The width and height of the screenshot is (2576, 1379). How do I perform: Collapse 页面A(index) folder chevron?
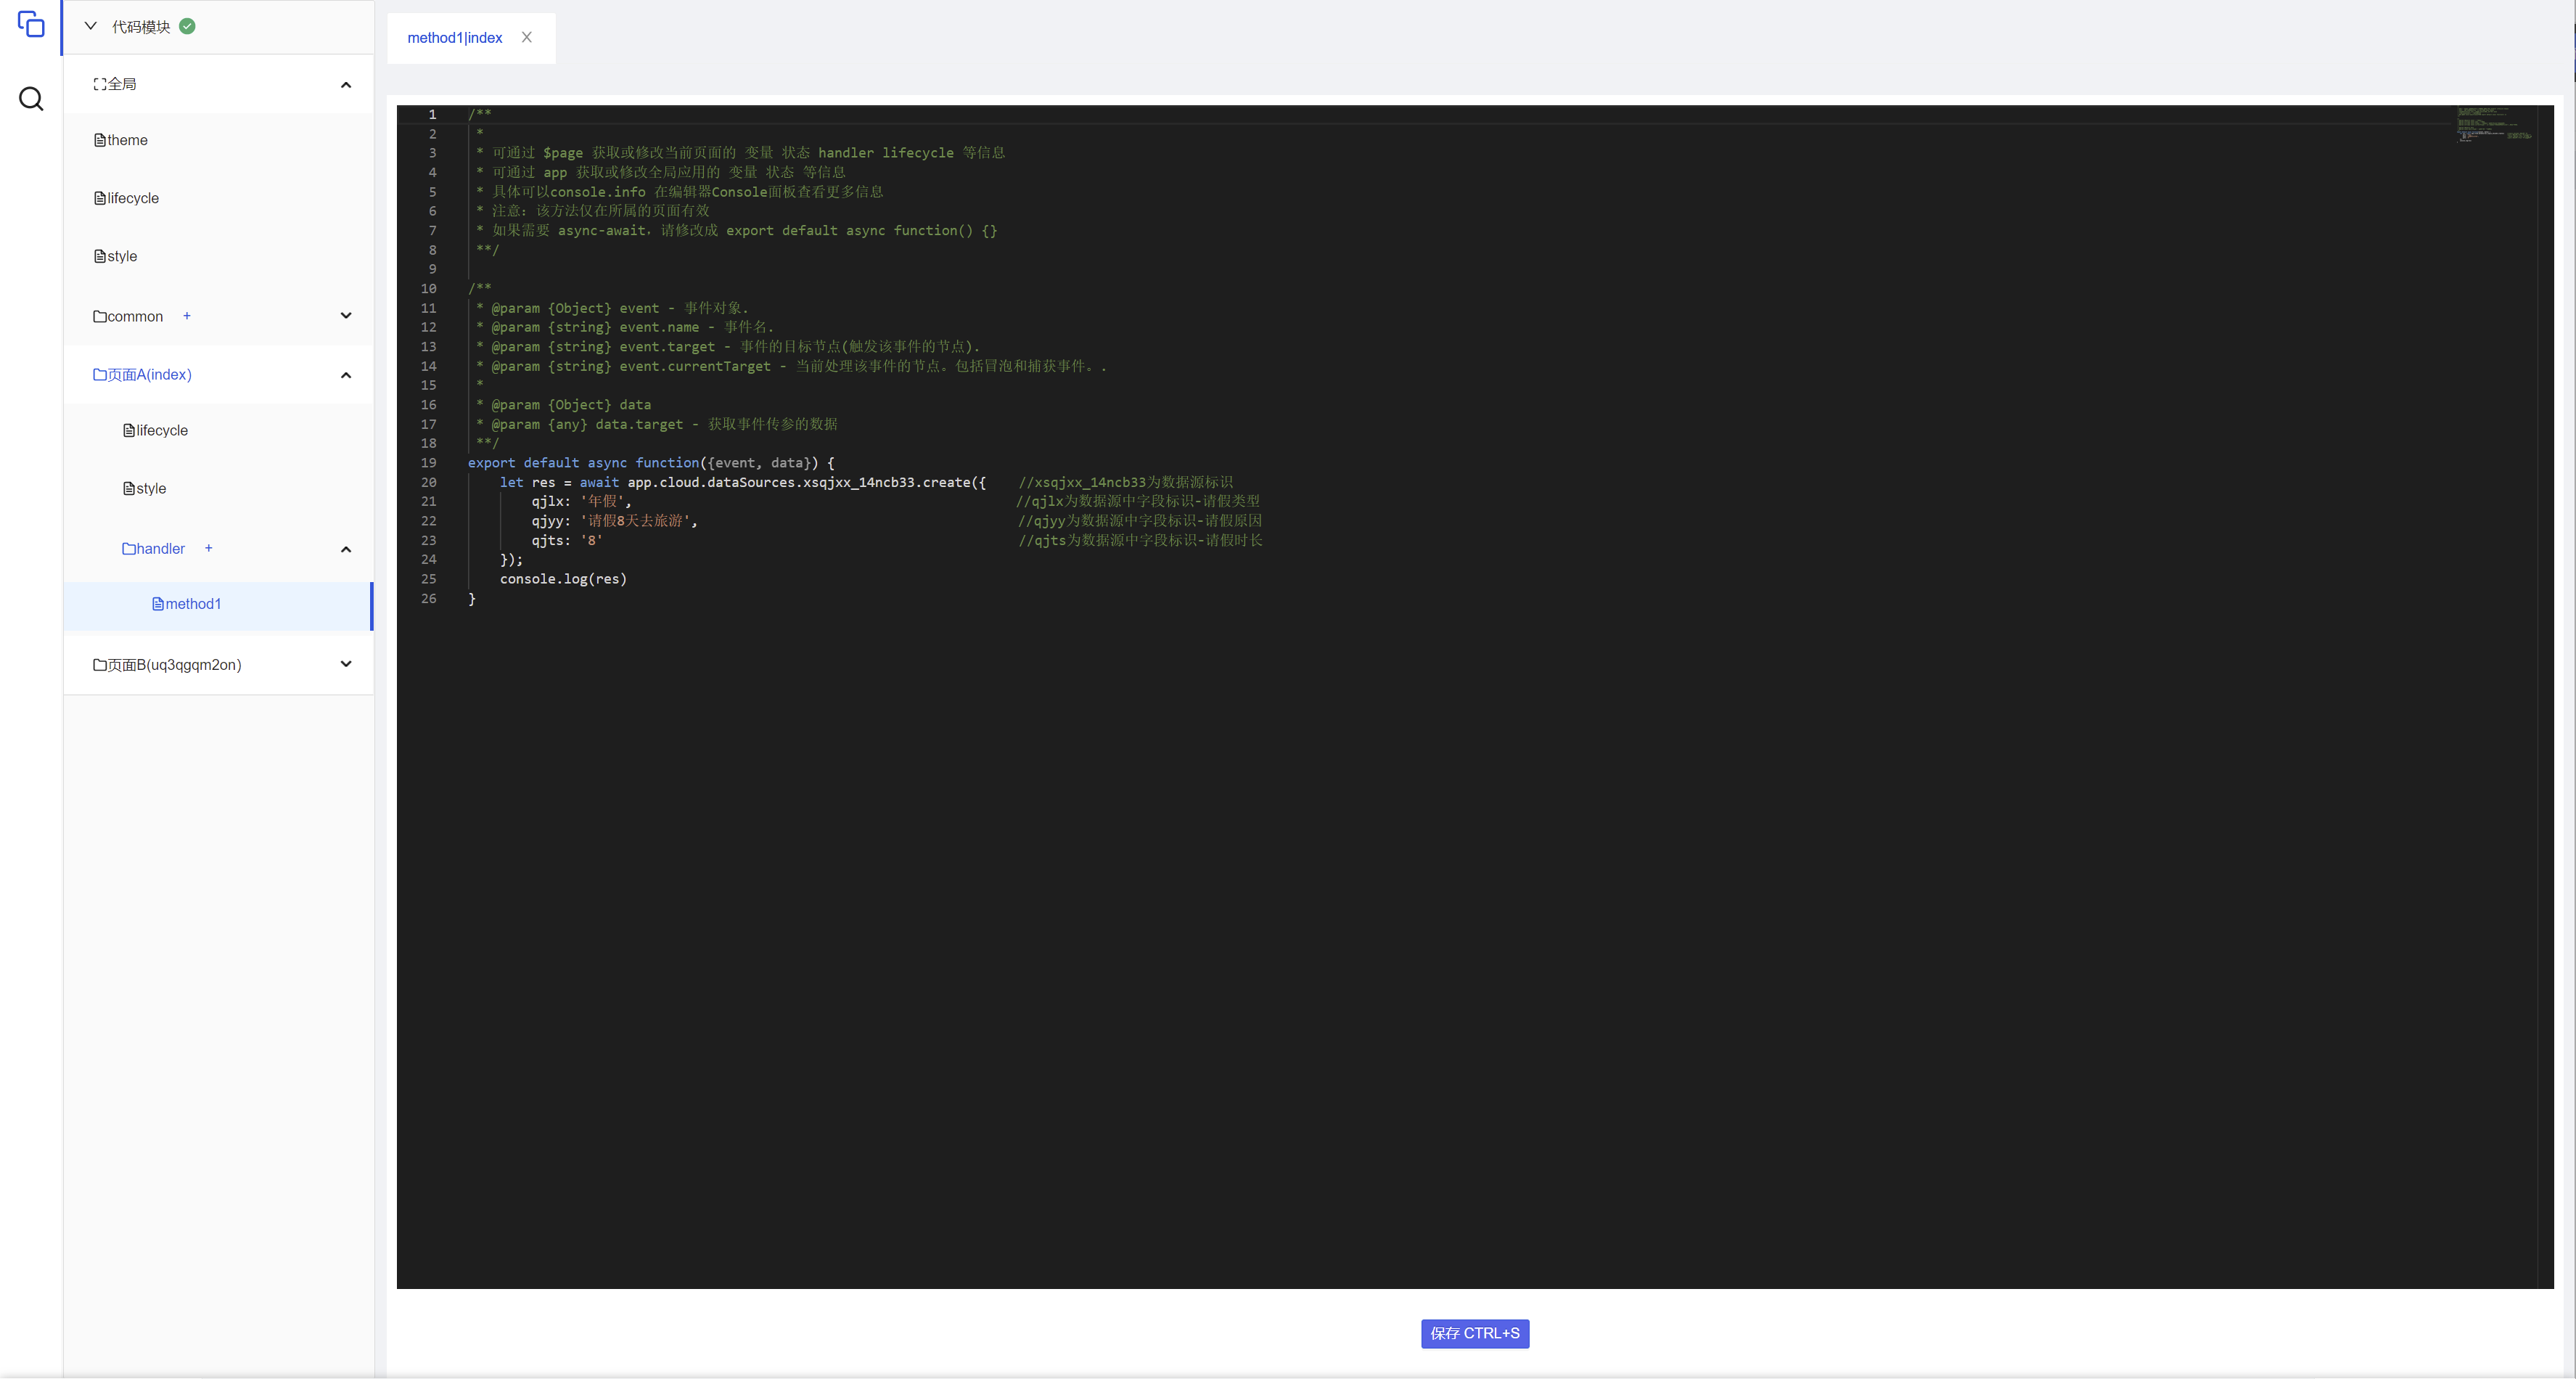[x=346, y=375]
